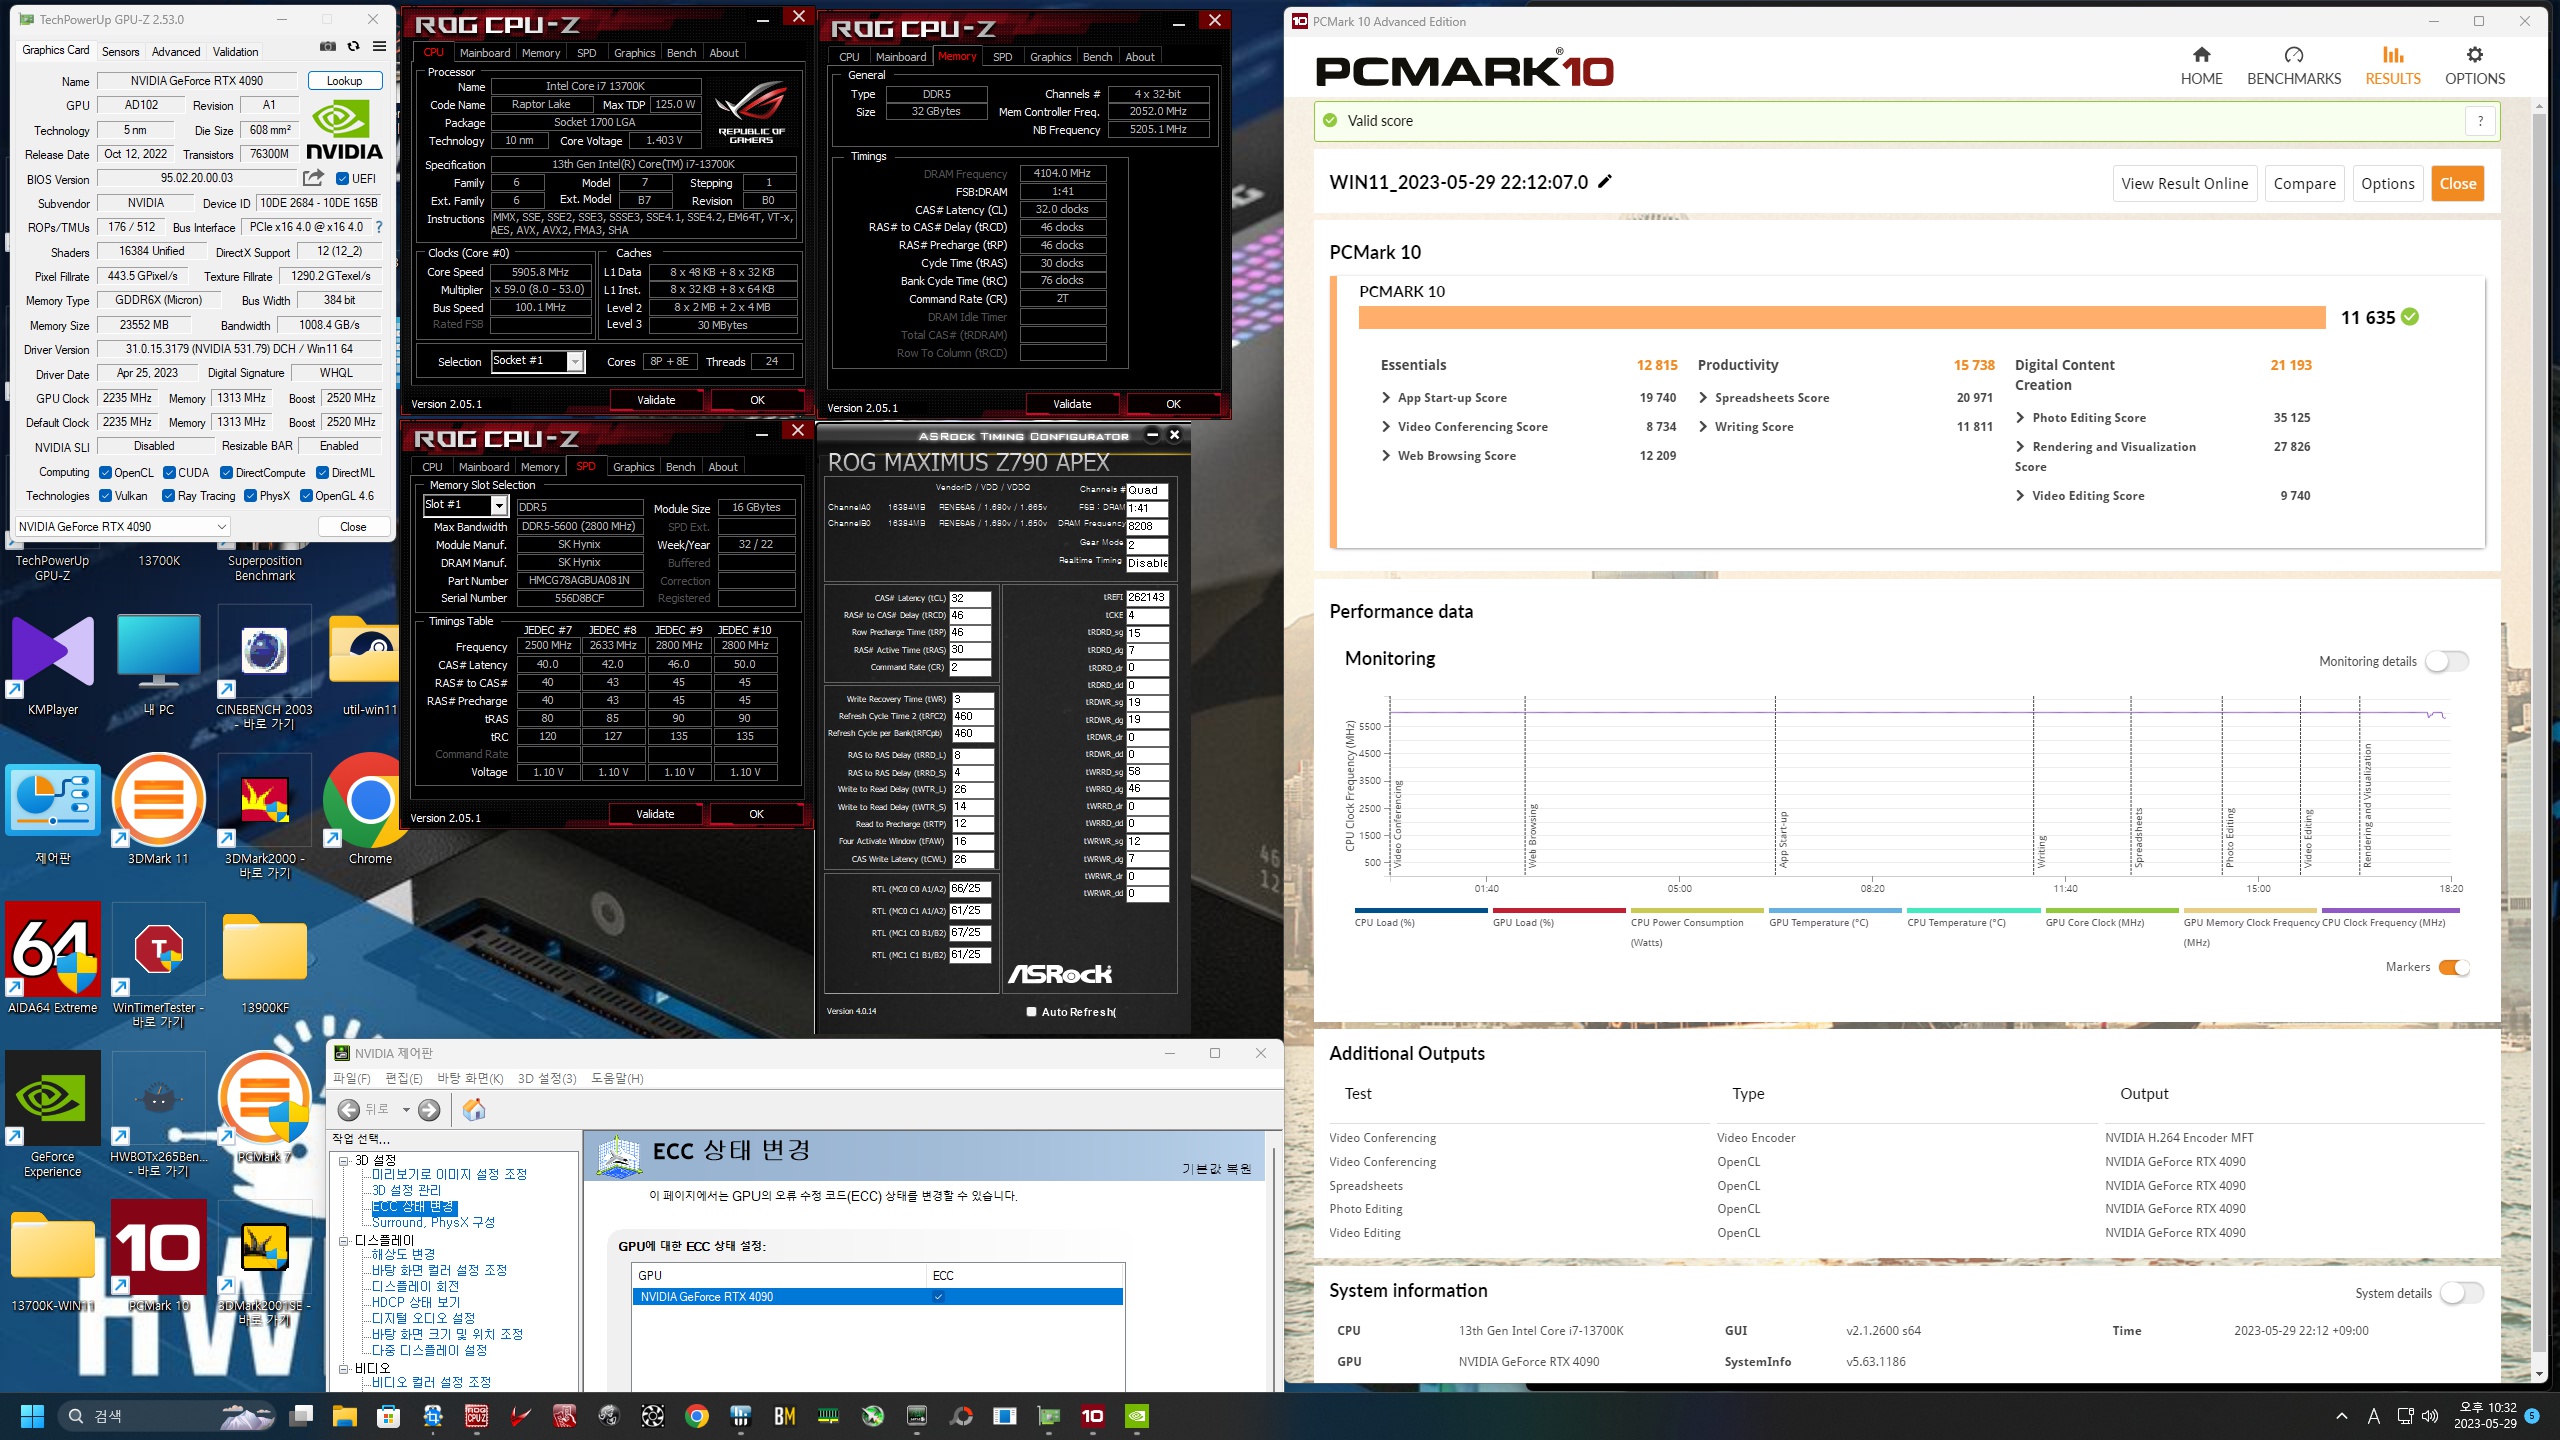This screenshot has height=1440, width=2560.
Task: Open the 파일(F) menu in NVIDIA control panel
Action: click(x=352, y=1078)
